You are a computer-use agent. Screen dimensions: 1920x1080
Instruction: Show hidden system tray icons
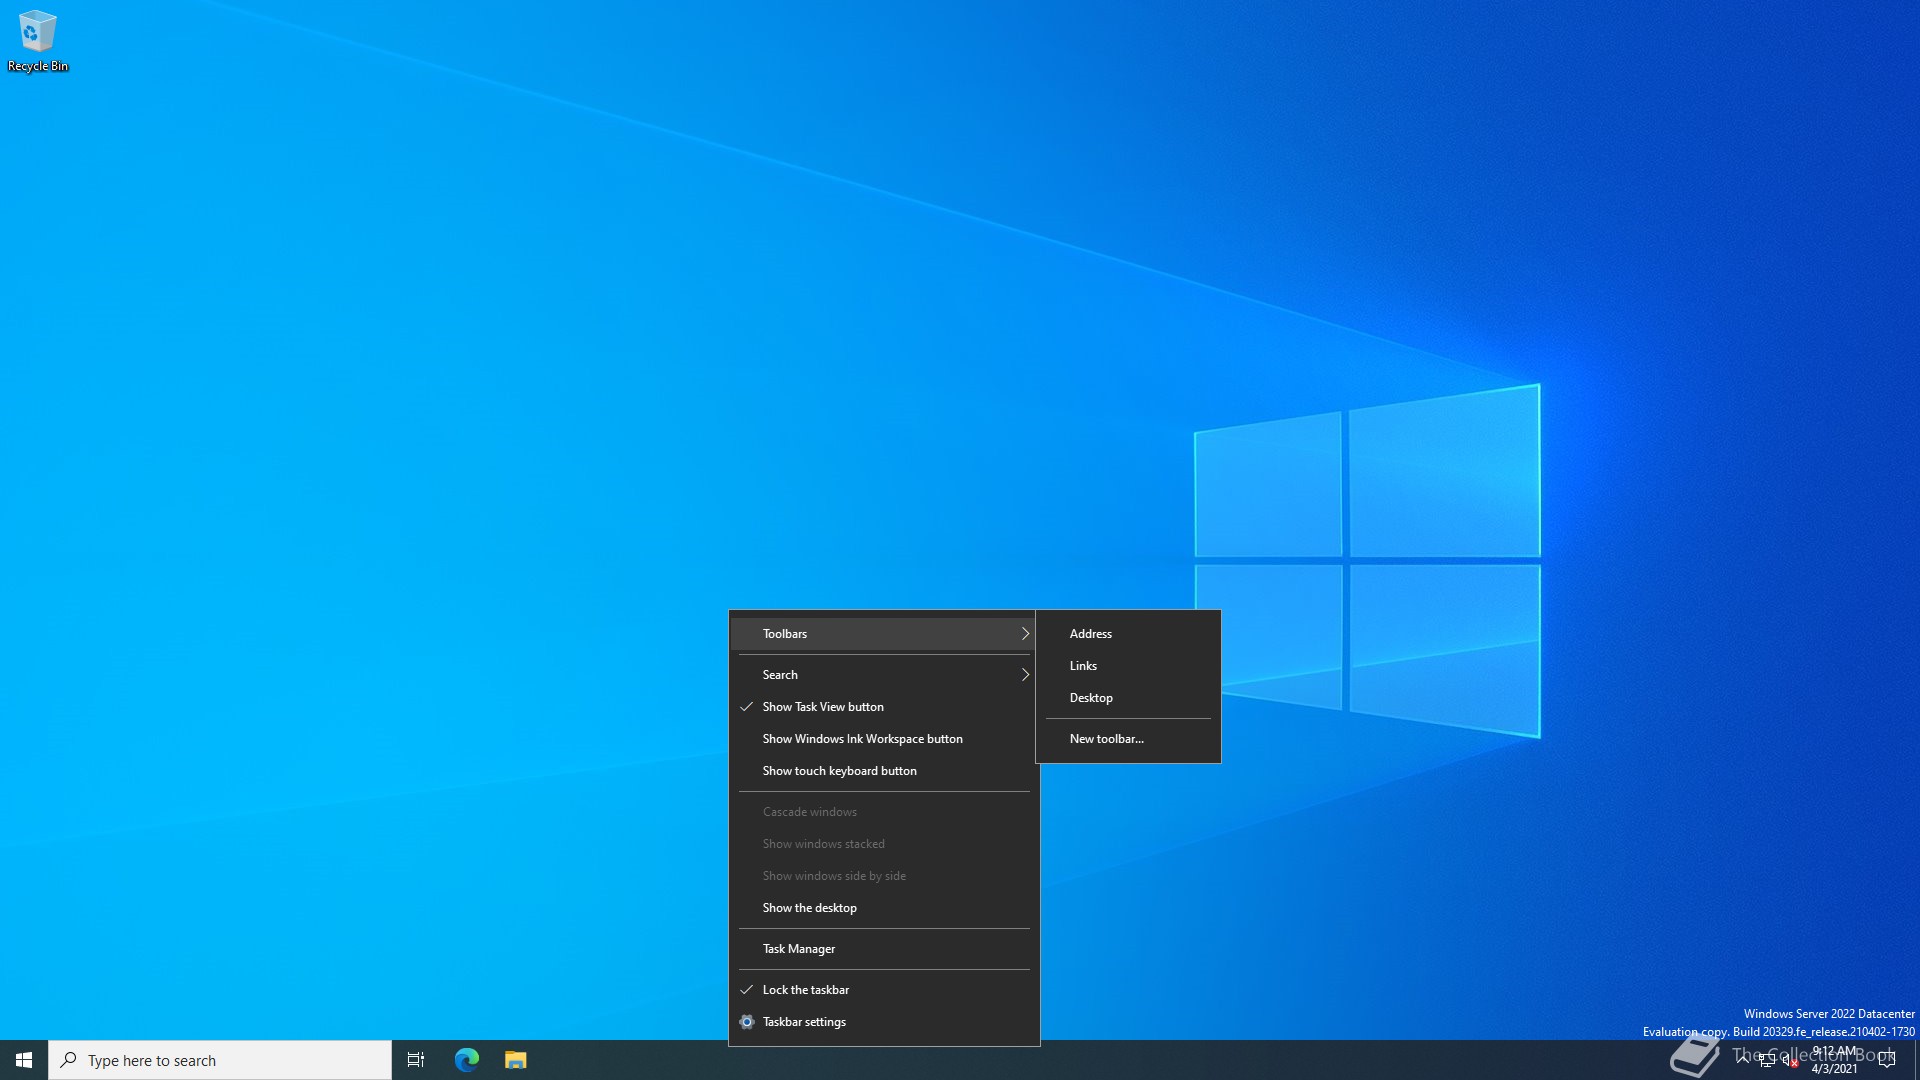[1743, 1060]
